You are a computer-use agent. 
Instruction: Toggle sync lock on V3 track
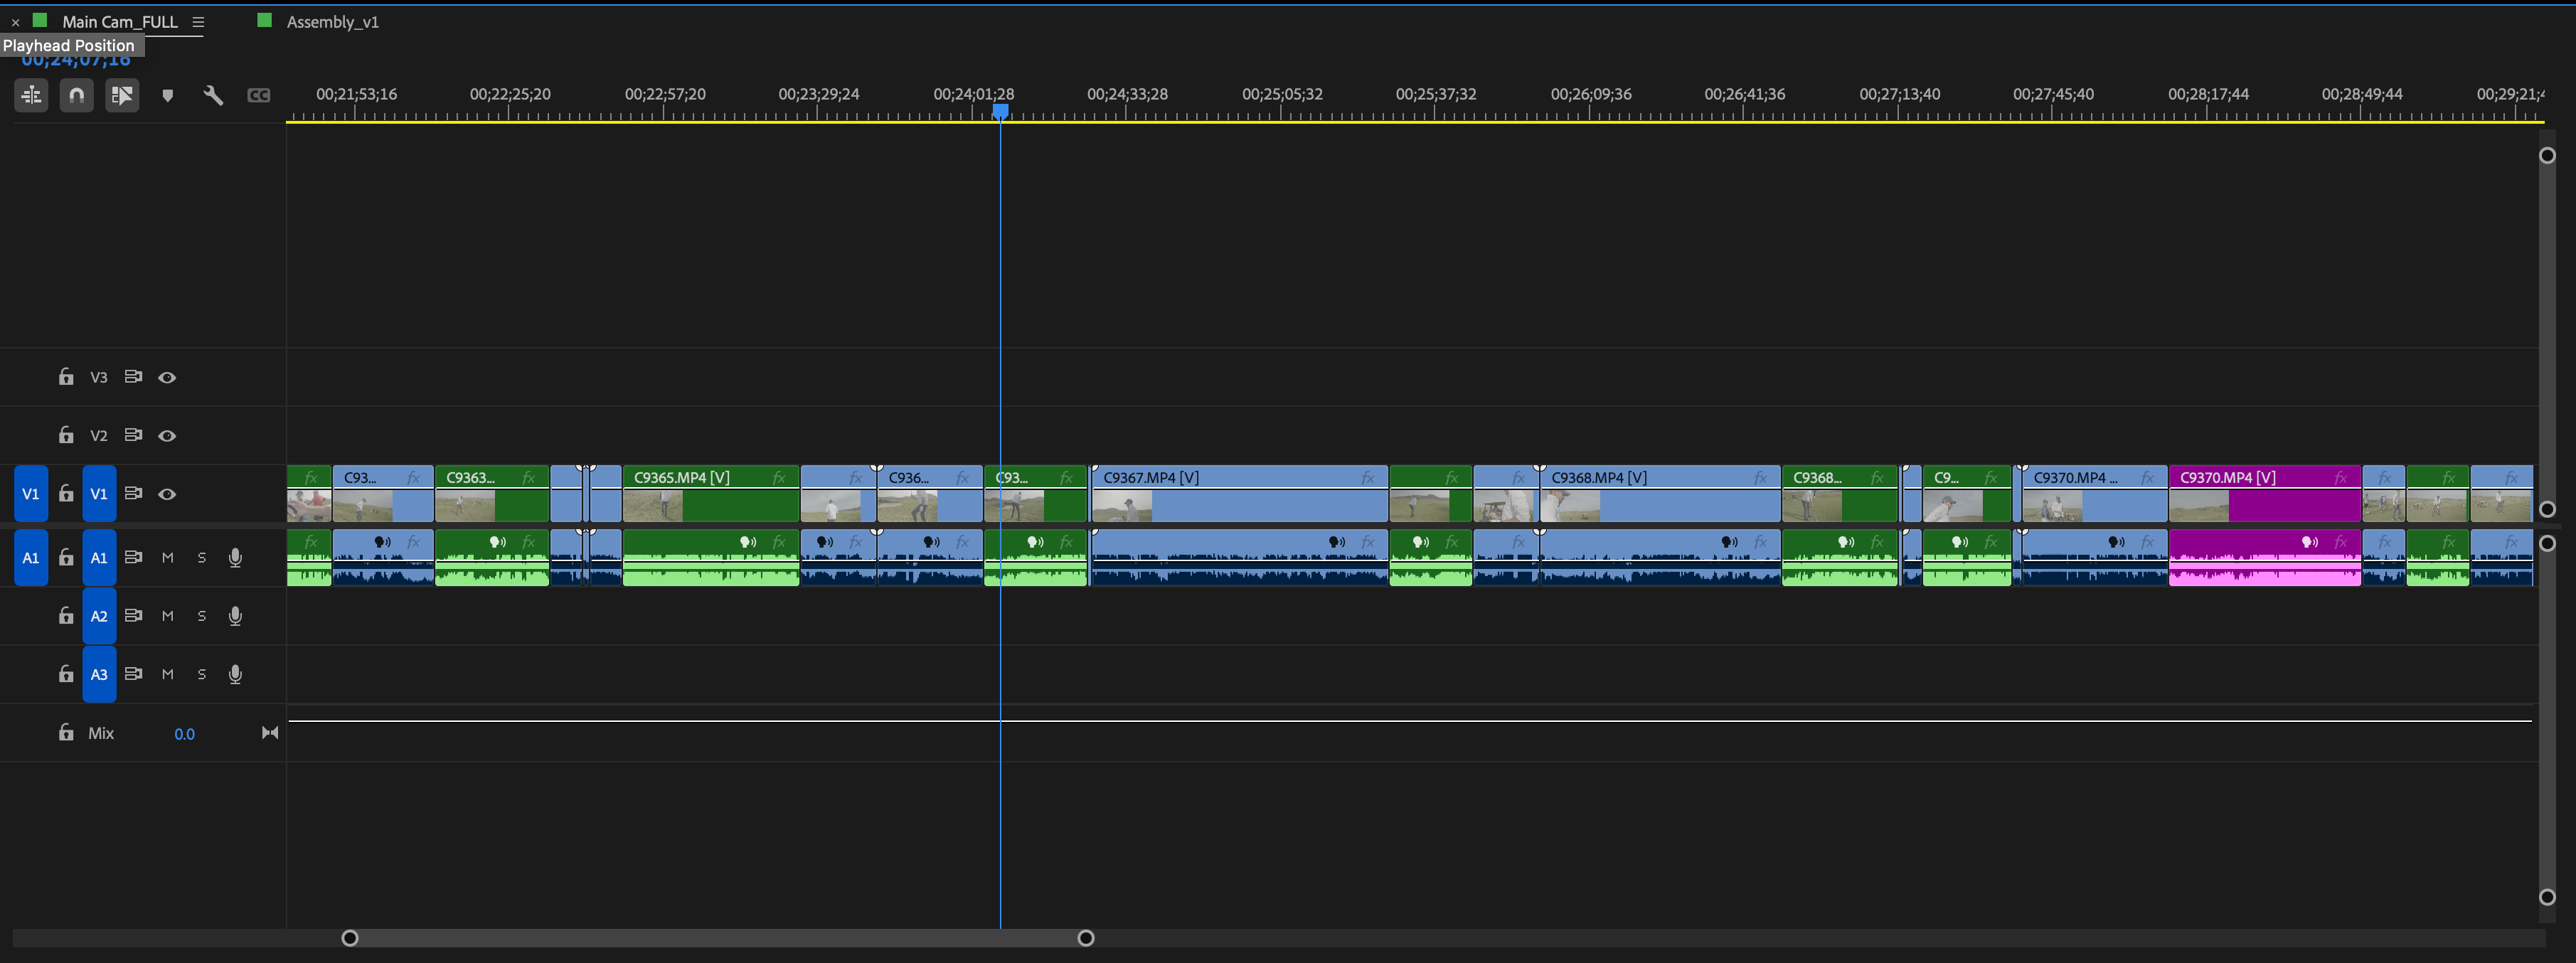click(x=133, y=377)
